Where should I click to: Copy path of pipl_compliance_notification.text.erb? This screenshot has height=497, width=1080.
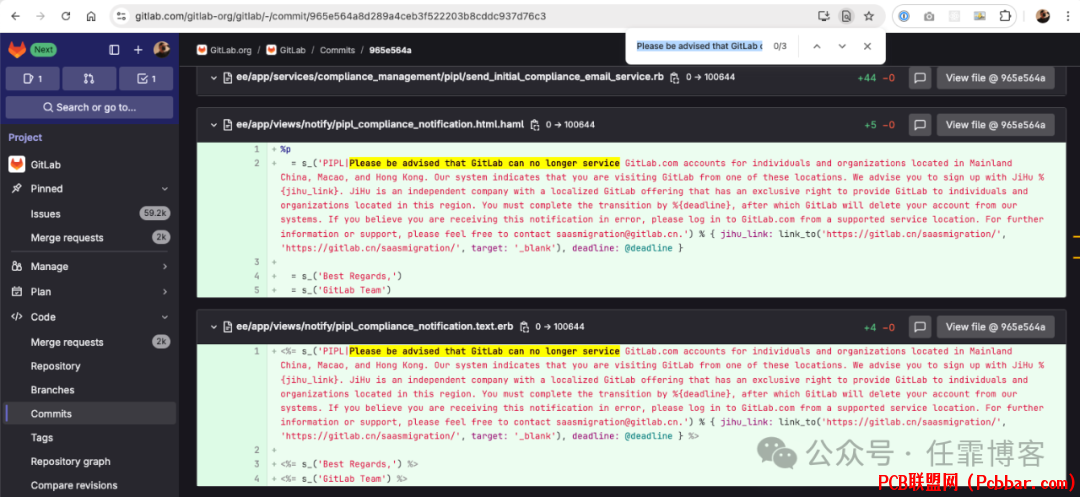(x=525, y=326)
